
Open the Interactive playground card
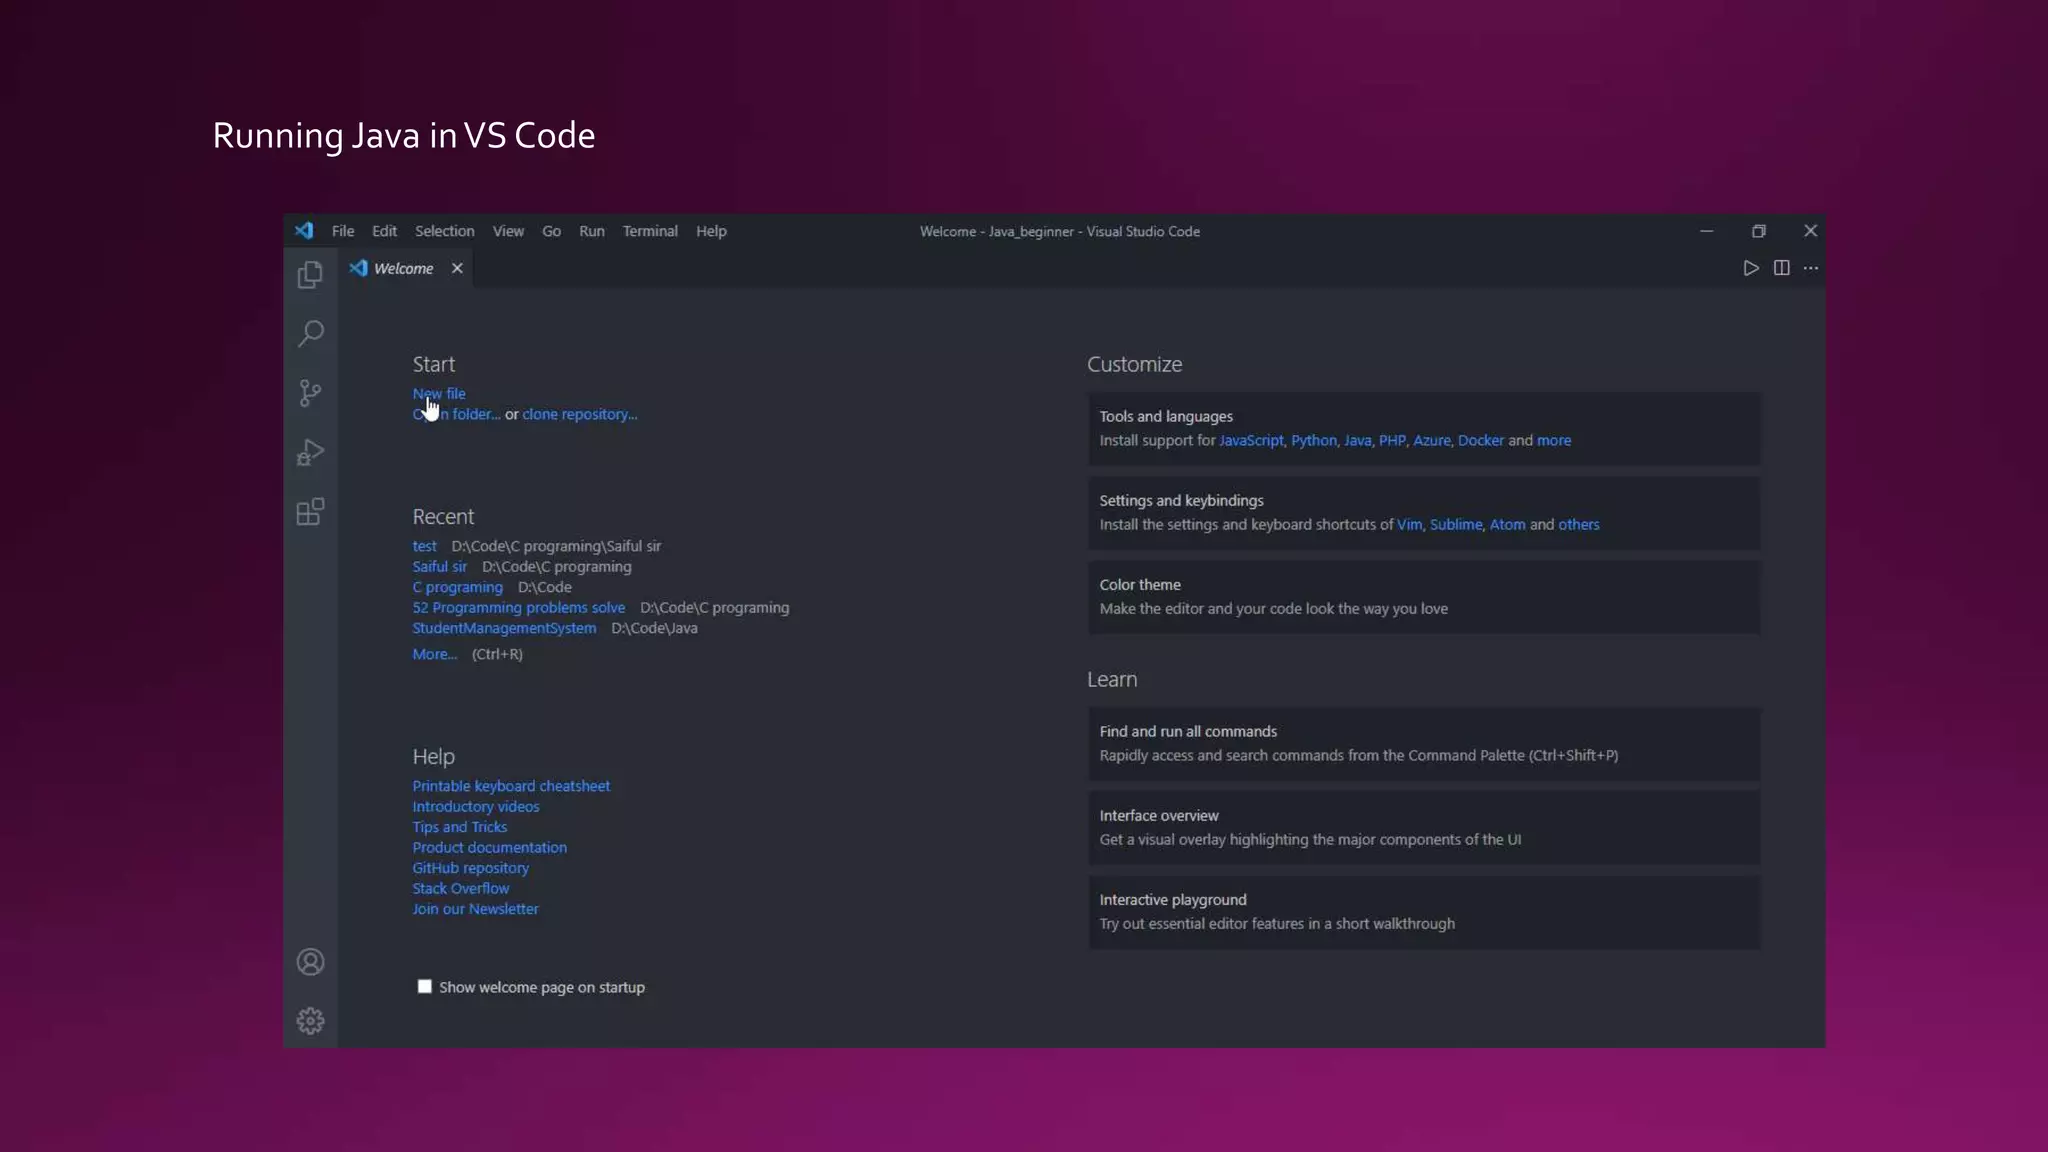pyautogui.click(x=1424, y=912)
